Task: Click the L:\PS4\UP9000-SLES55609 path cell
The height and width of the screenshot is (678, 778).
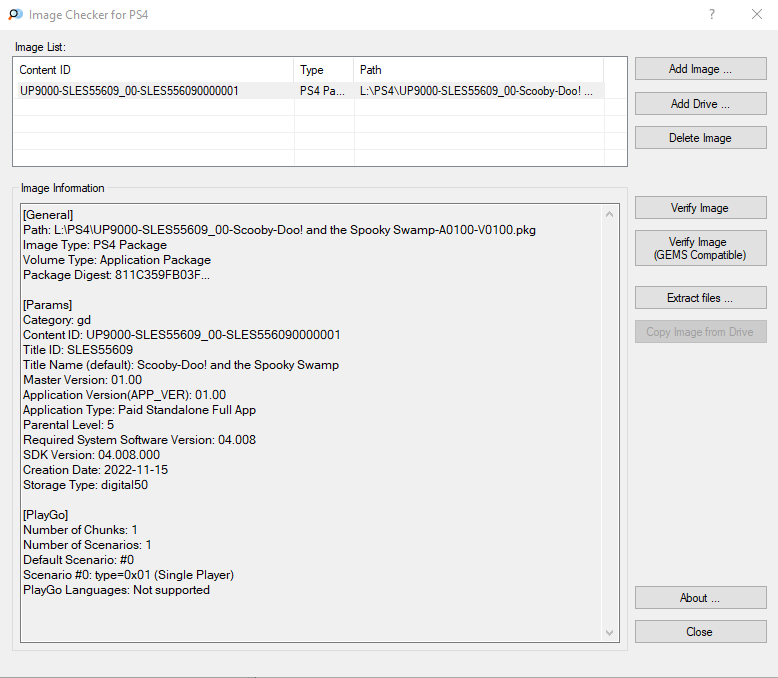Action: [476, 91]
